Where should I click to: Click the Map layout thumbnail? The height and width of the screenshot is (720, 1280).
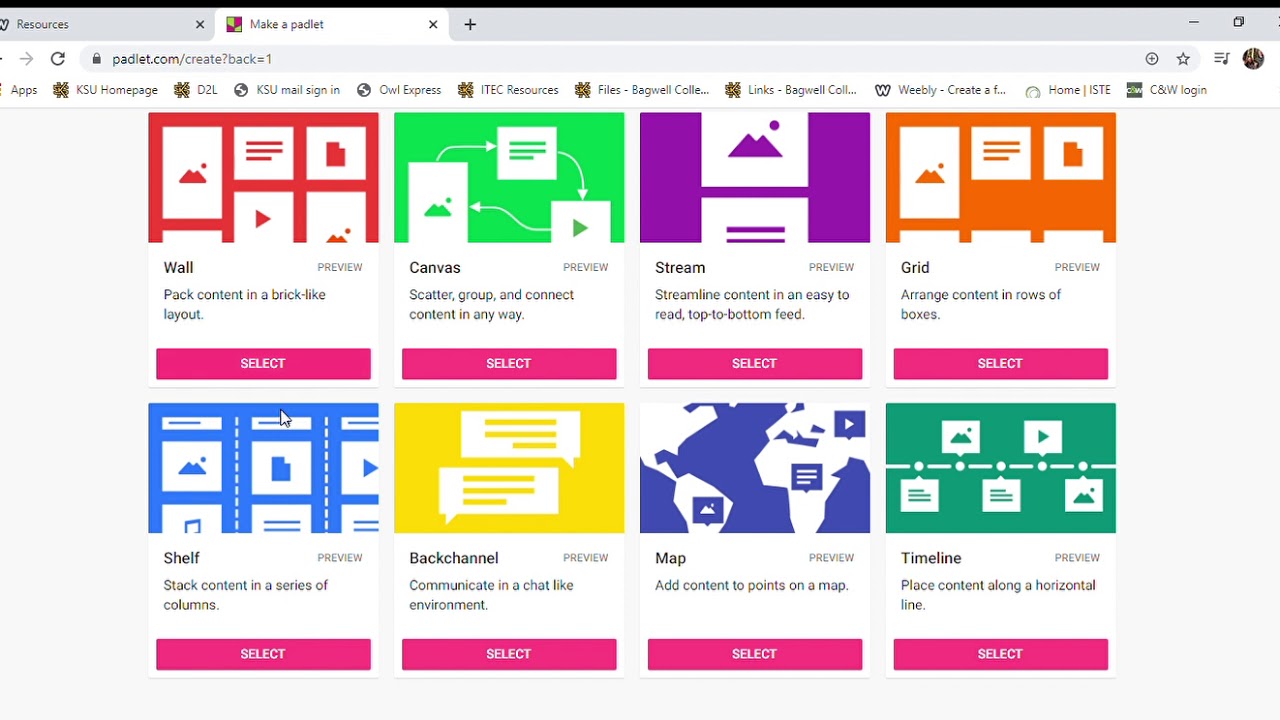(755, 468)
